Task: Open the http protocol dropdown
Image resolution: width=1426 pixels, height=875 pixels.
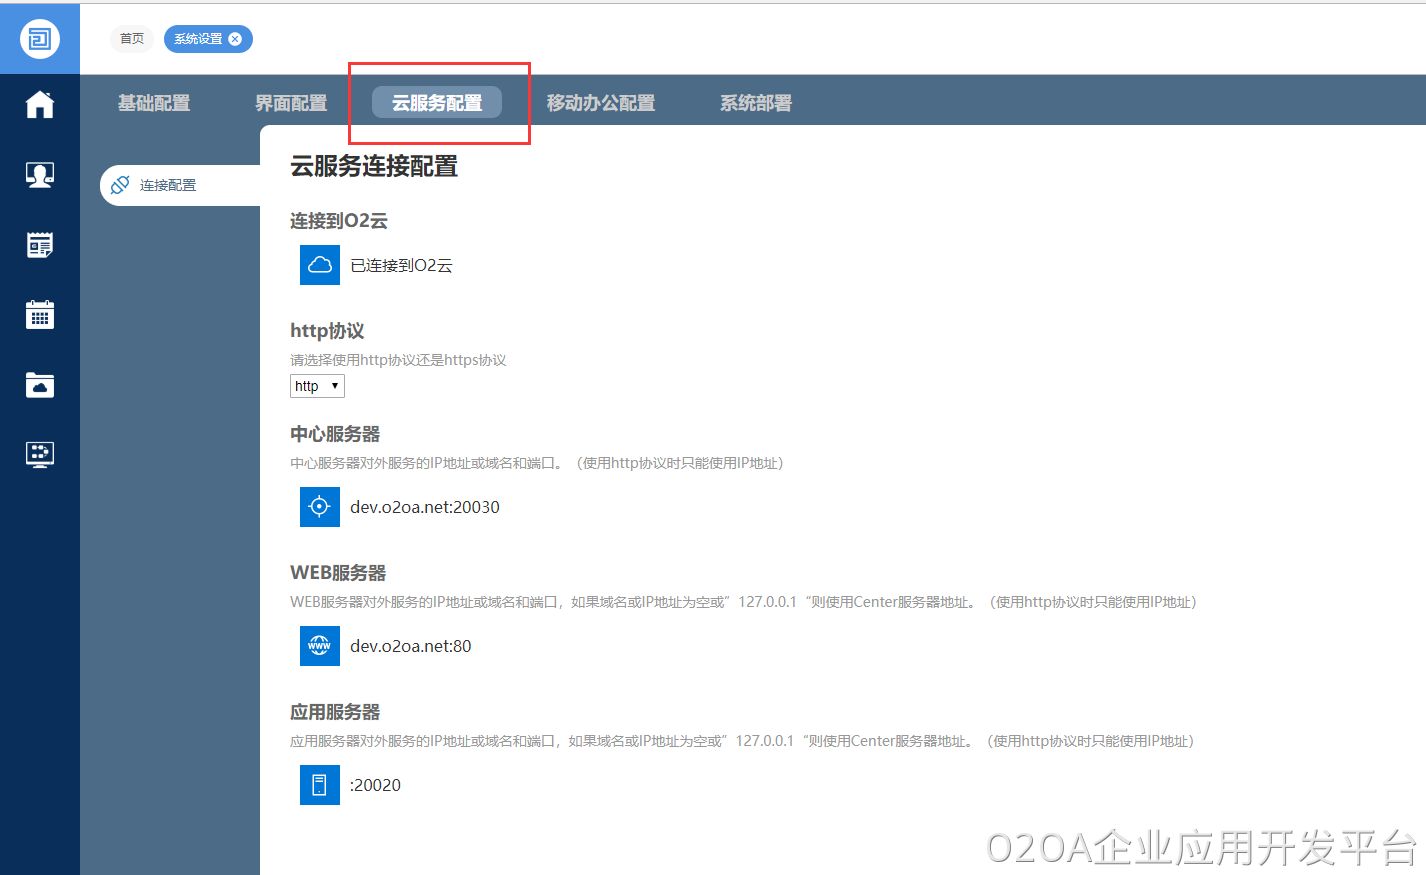Action: pyautogui.click(x=316, y=385)
